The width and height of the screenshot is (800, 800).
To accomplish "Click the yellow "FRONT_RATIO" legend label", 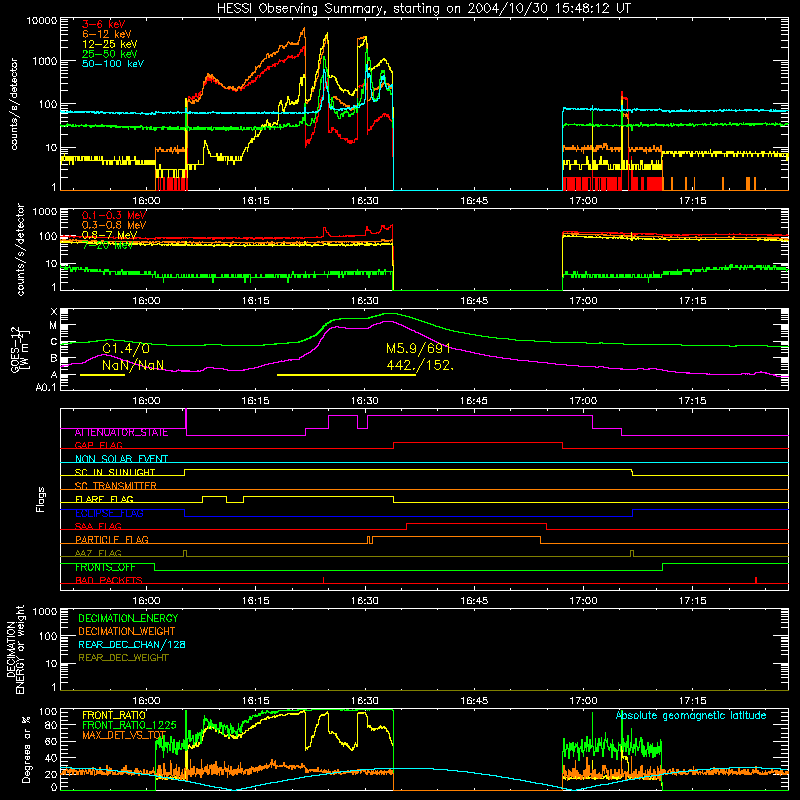I will (x=114, y=716).
